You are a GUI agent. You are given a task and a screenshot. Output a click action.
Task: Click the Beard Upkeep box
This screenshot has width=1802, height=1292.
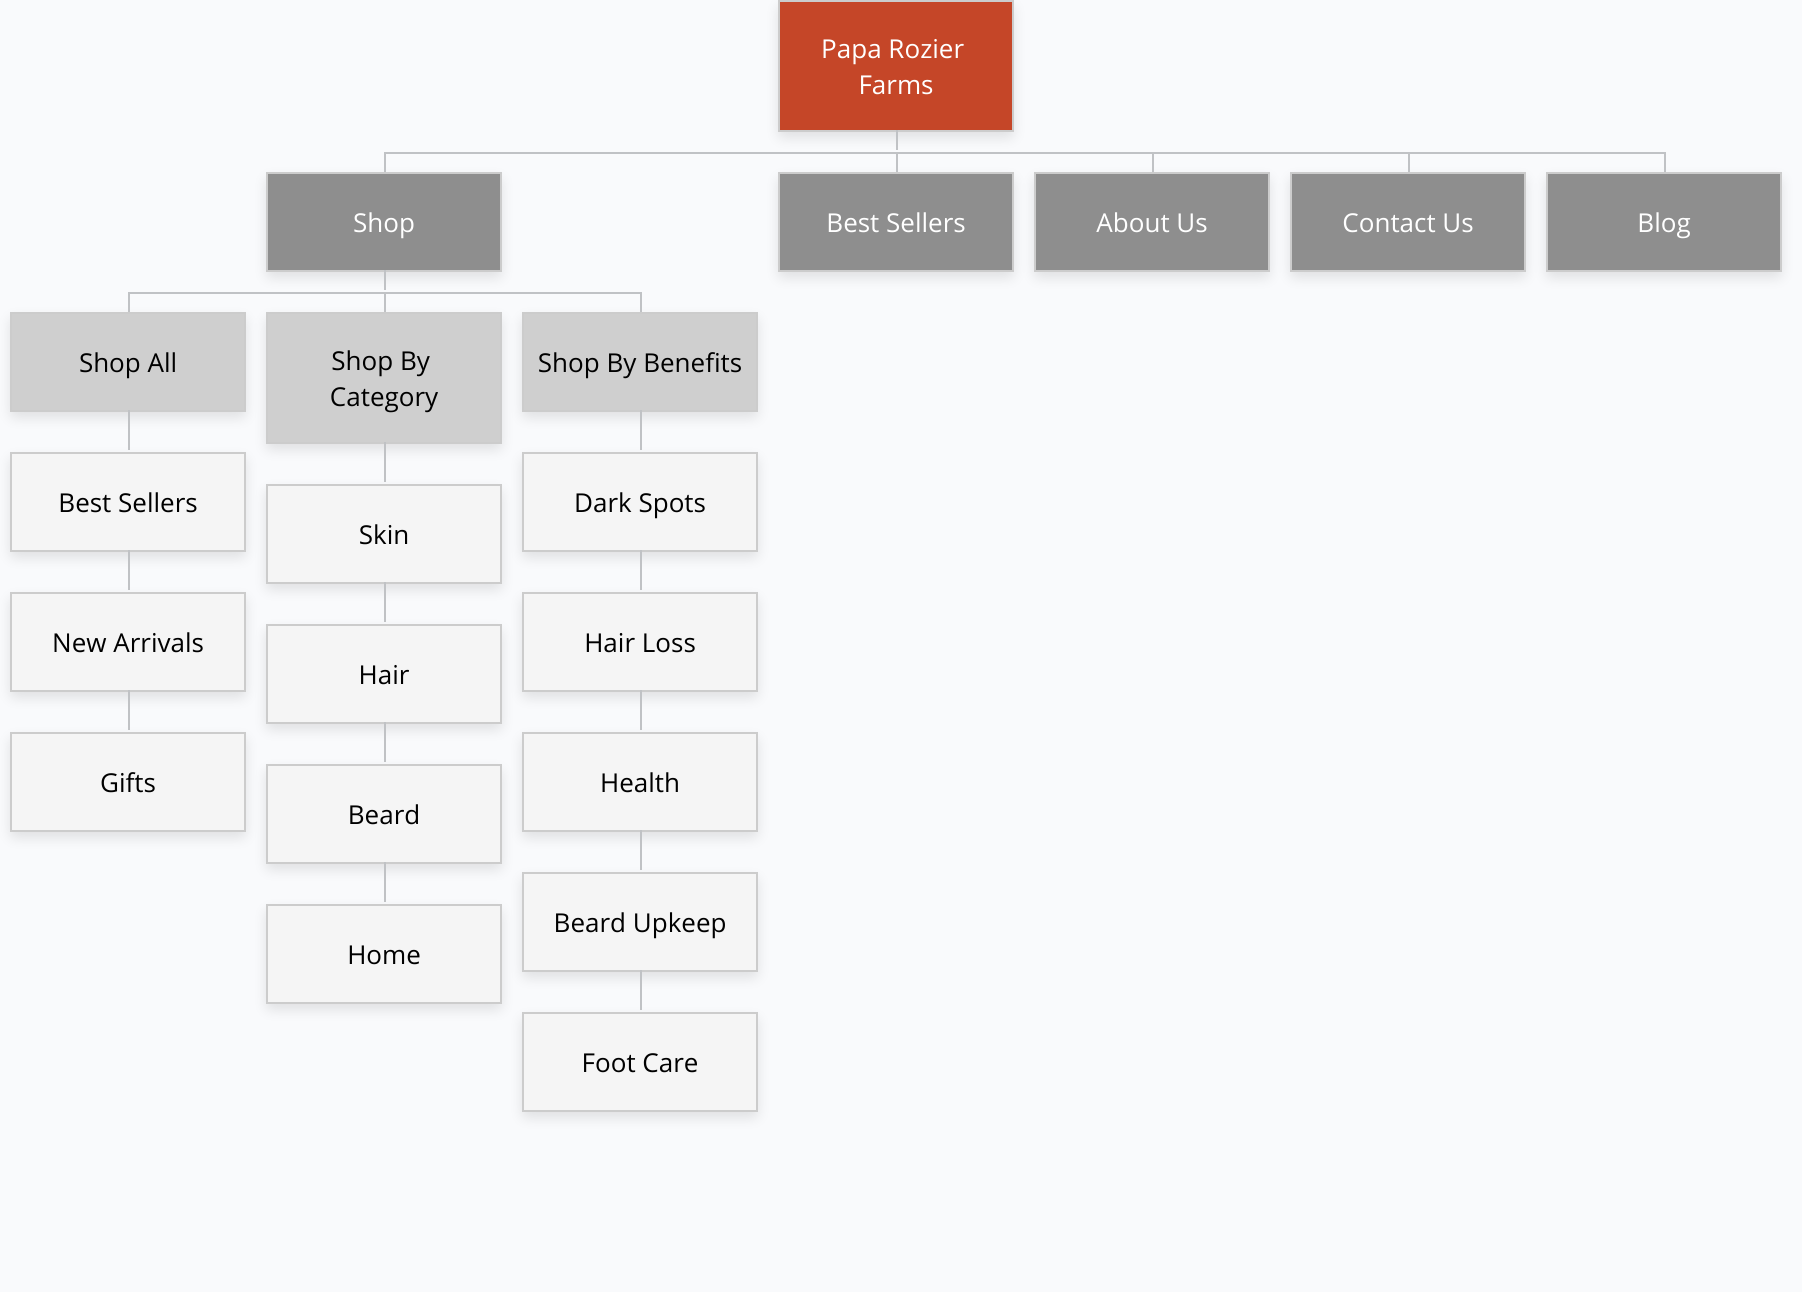(640, 922)
